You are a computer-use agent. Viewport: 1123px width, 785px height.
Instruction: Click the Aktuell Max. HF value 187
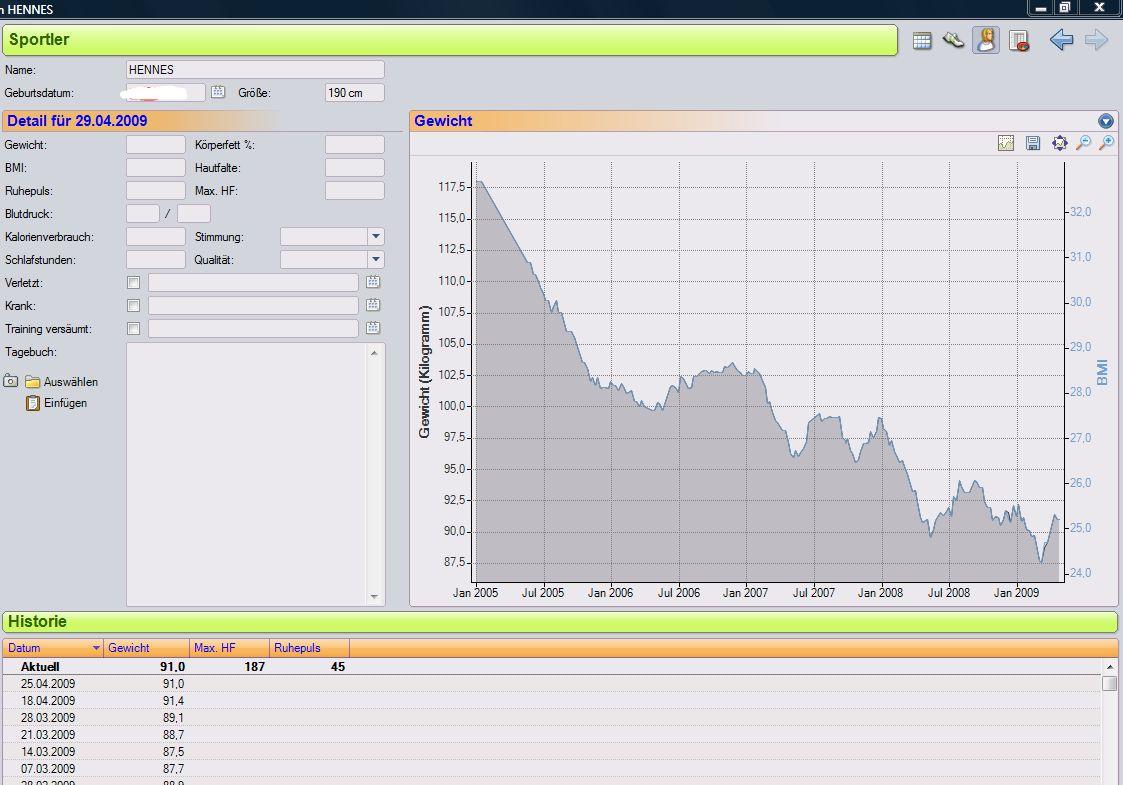pyautogui.click(x=254, y=667)
